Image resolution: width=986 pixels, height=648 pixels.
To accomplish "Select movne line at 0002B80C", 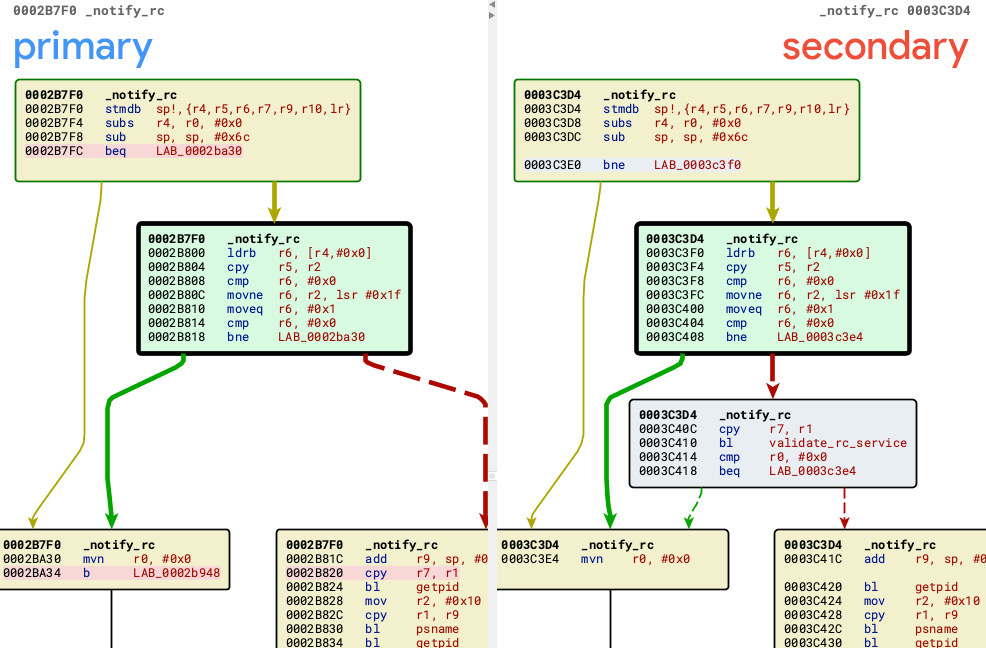I will (x=274, y=294).
